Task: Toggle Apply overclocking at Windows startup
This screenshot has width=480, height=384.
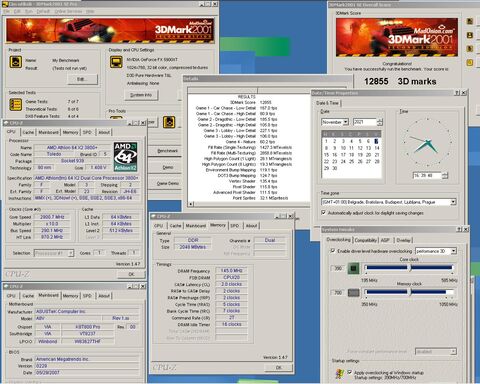Action: pos(349,372)
